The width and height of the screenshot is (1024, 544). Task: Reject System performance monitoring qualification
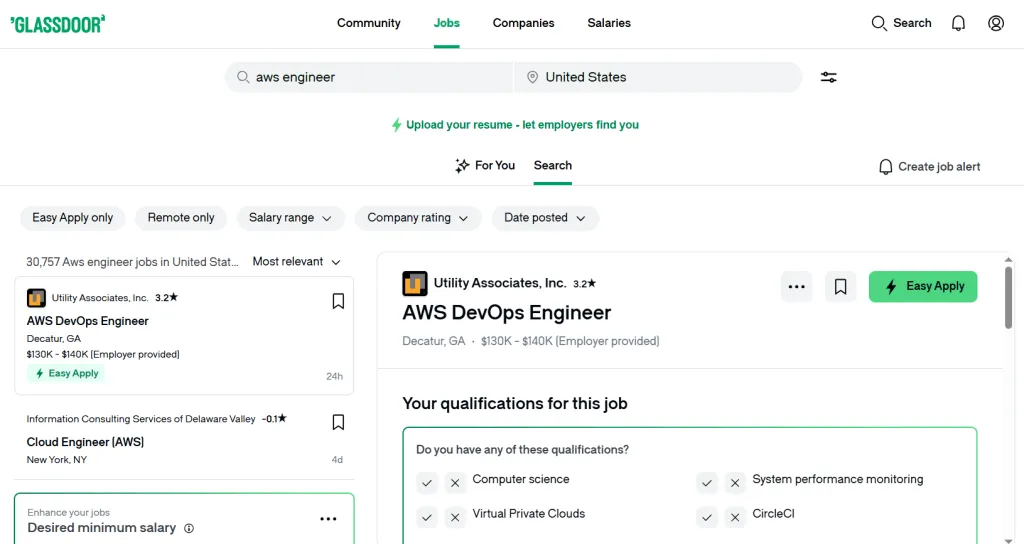point(735,483)
